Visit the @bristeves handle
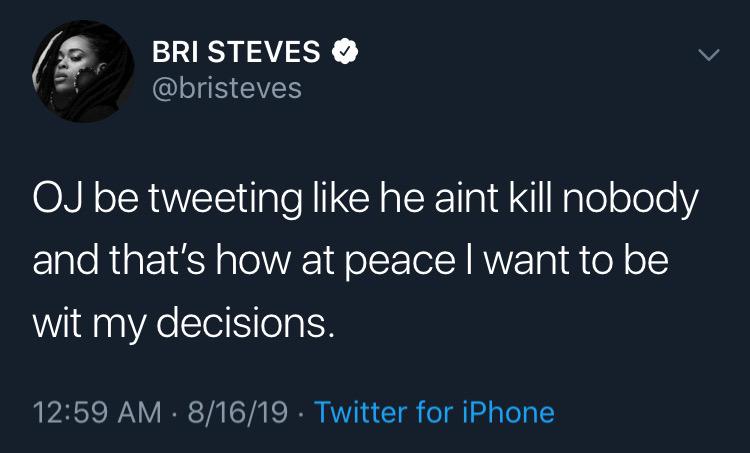This screenshot has height=453, width=750. point(227,89)
